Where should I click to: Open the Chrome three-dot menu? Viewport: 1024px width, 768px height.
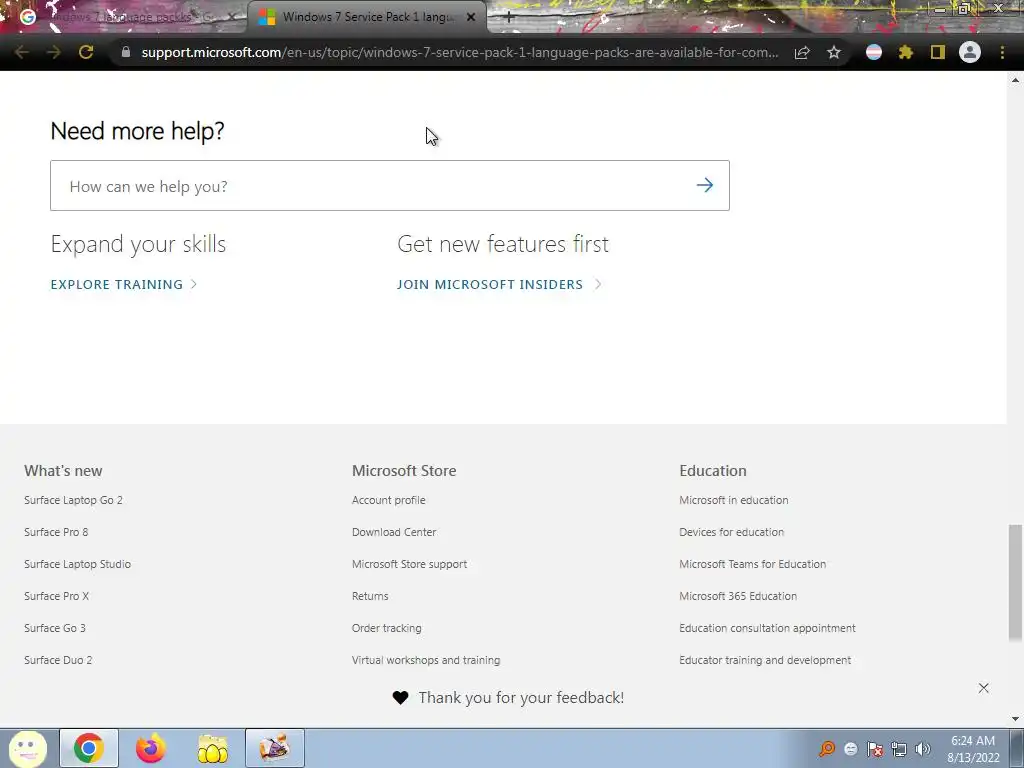(x=1002, y=52)
